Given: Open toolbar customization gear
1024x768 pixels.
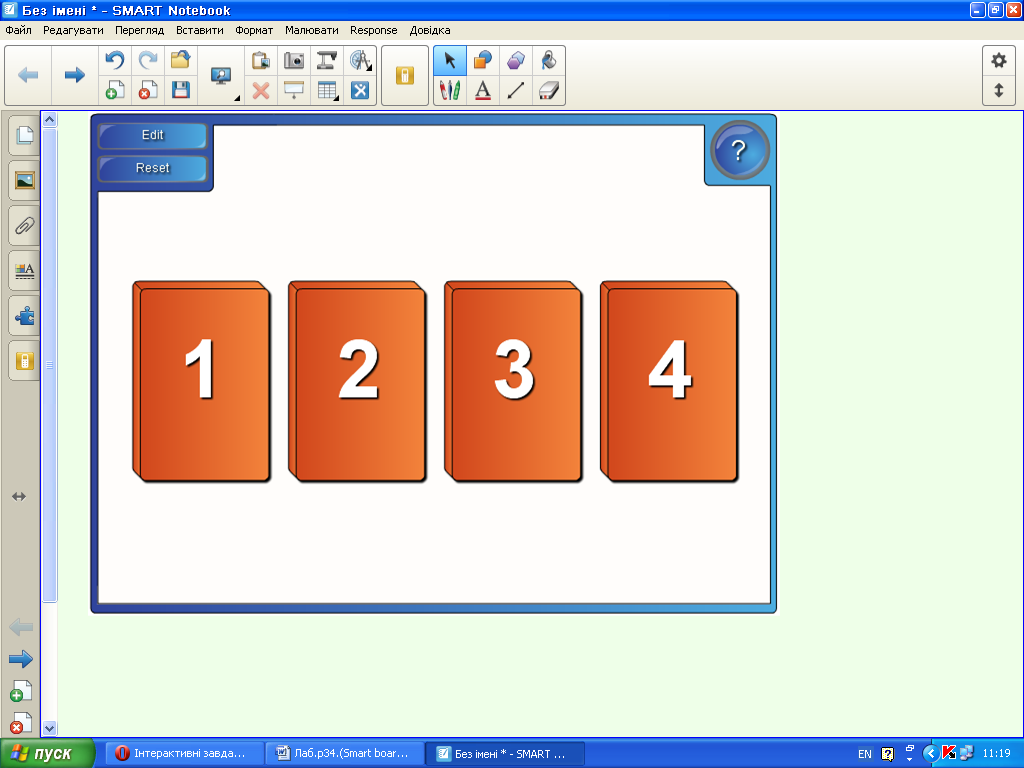Looking at the screenshot, I should click(x=999, y=61).
